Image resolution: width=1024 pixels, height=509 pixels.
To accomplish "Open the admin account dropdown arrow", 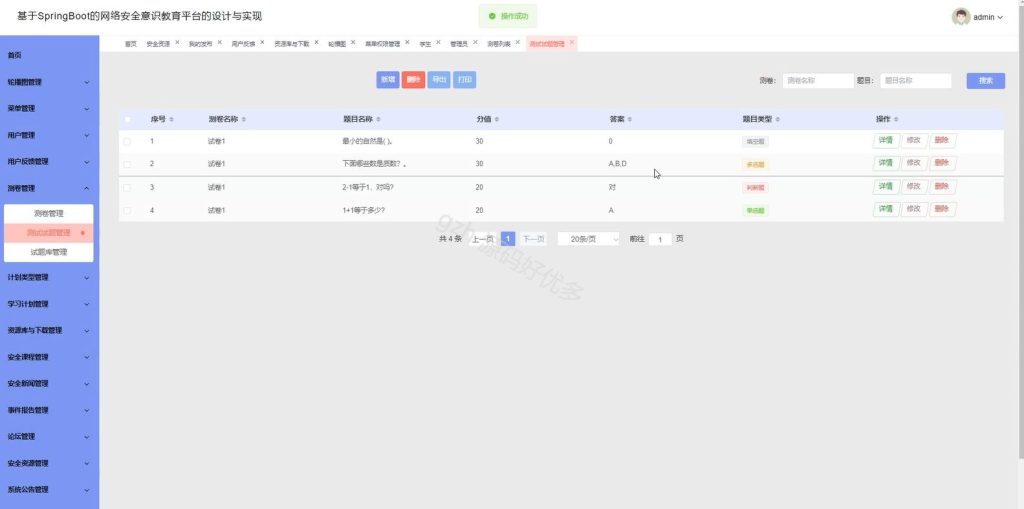I will [1000, 18].
